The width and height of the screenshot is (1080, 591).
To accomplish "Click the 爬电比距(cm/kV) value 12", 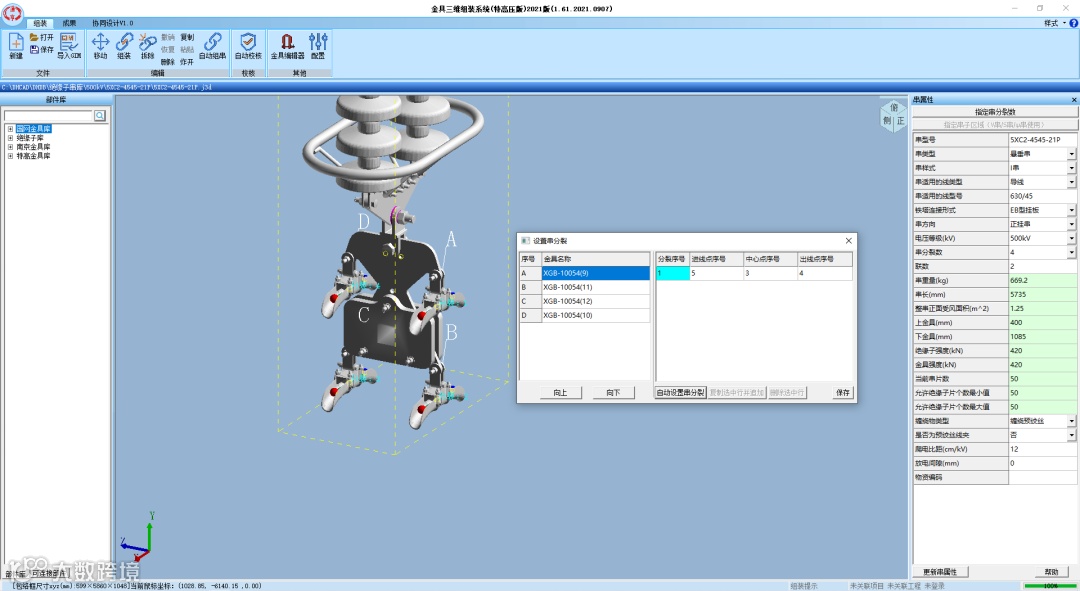I will tap(1042, 449).
